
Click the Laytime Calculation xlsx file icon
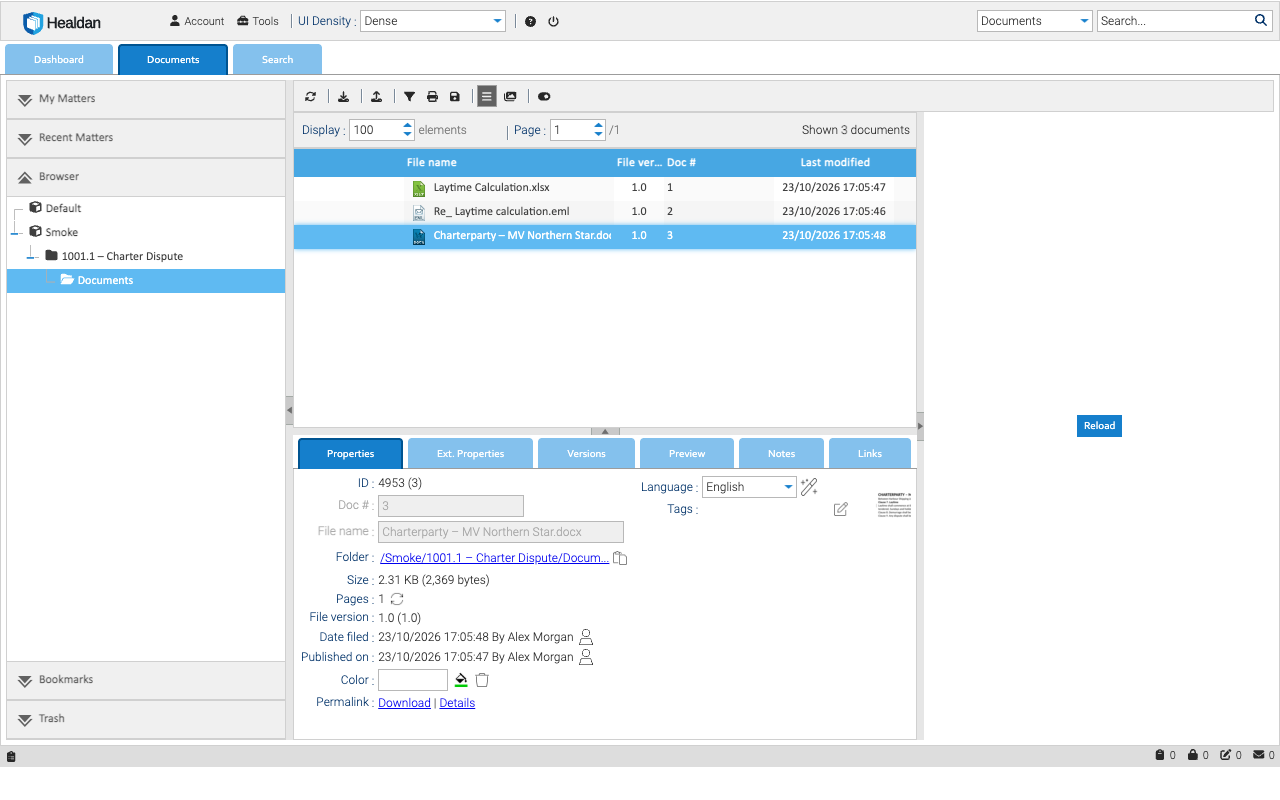(x=419, y=188)
